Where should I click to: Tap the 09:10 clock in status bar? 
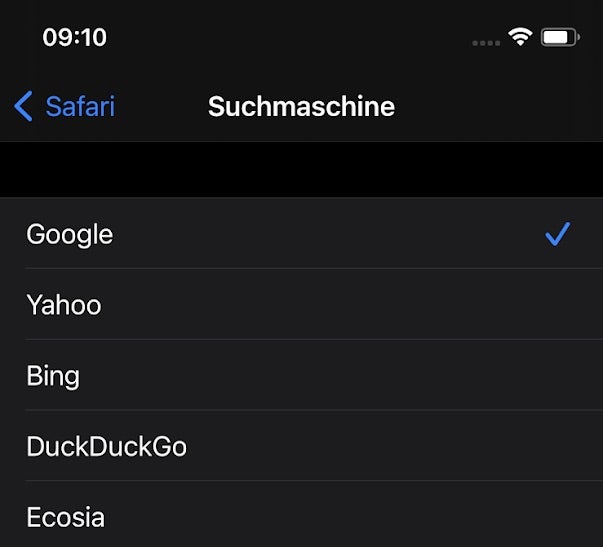tap(74, 38)
